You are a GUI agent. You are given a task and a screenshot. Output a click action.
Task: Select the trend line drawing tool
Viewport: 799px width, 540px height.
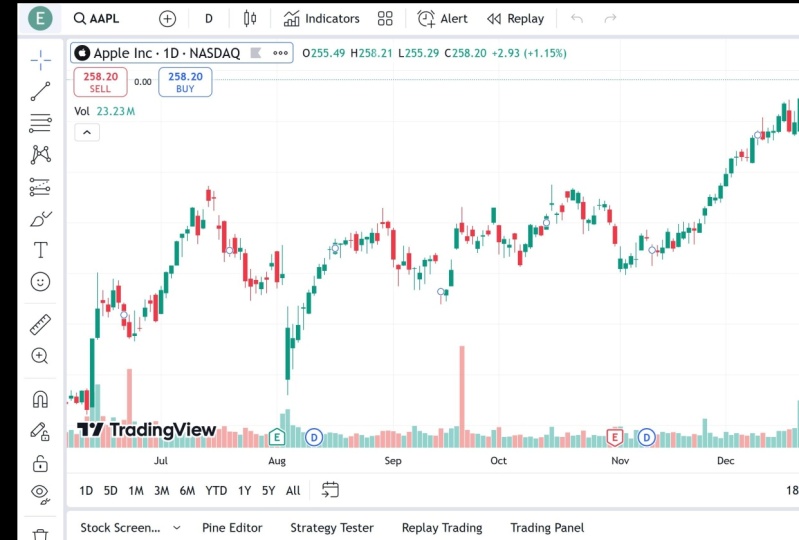pyautogui.click(x=40, y=92)
